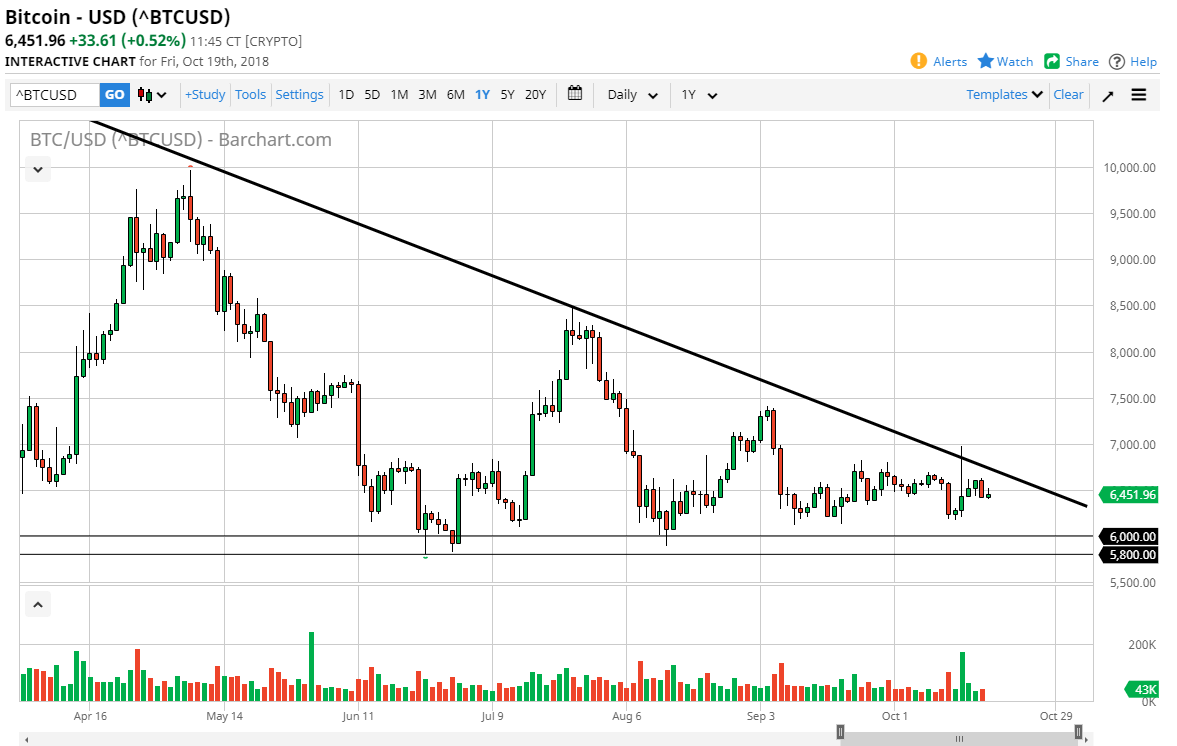Open the Tools menu

250,94
